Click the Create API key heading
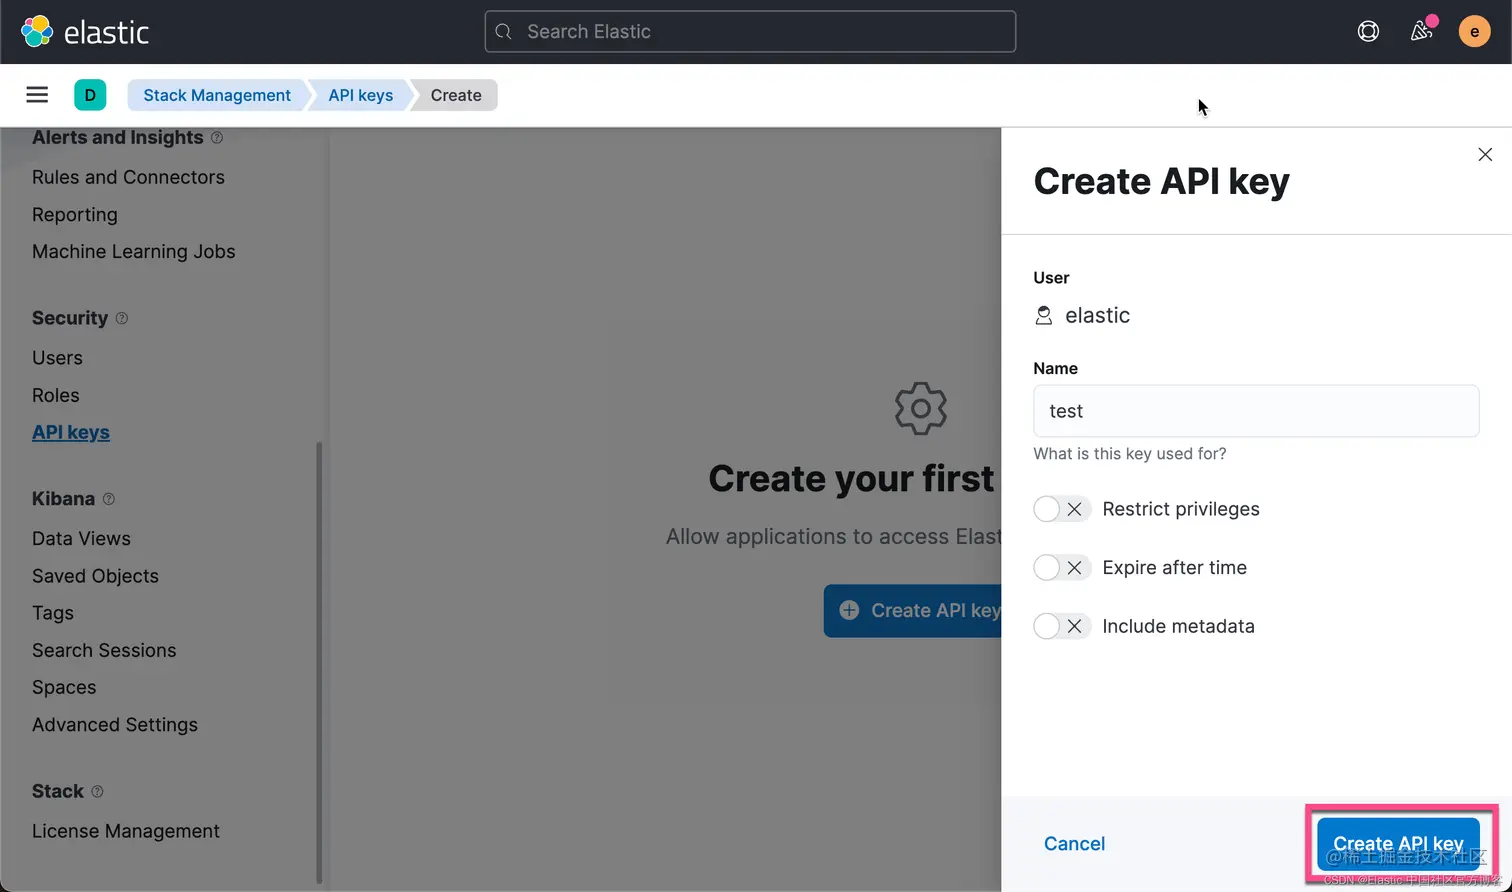Image resolution: width=1512 pixels, height=892 pixels. coord(1161,181)
